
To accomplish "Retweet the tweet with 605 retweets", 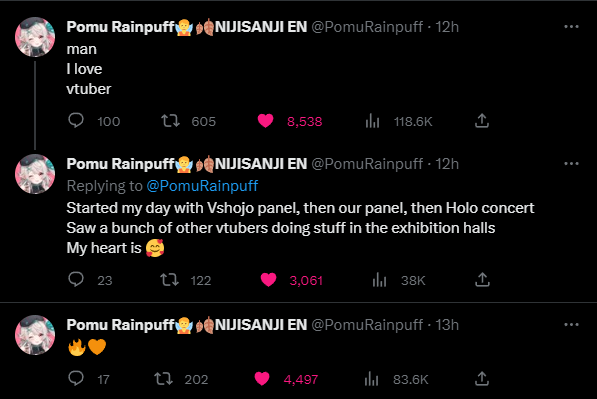I will click(170, 121).
